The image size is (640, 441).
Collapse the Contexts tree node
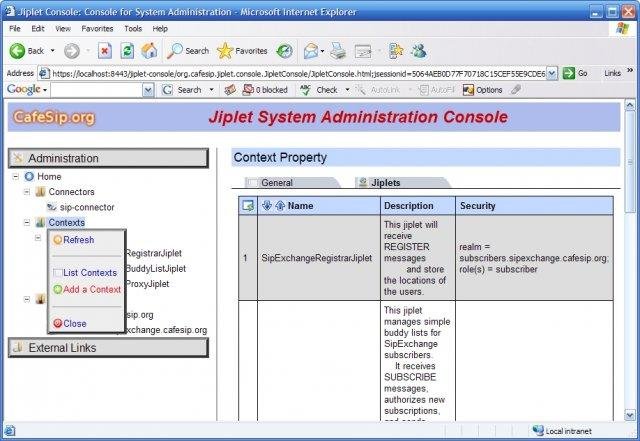[x=27, y=223]
